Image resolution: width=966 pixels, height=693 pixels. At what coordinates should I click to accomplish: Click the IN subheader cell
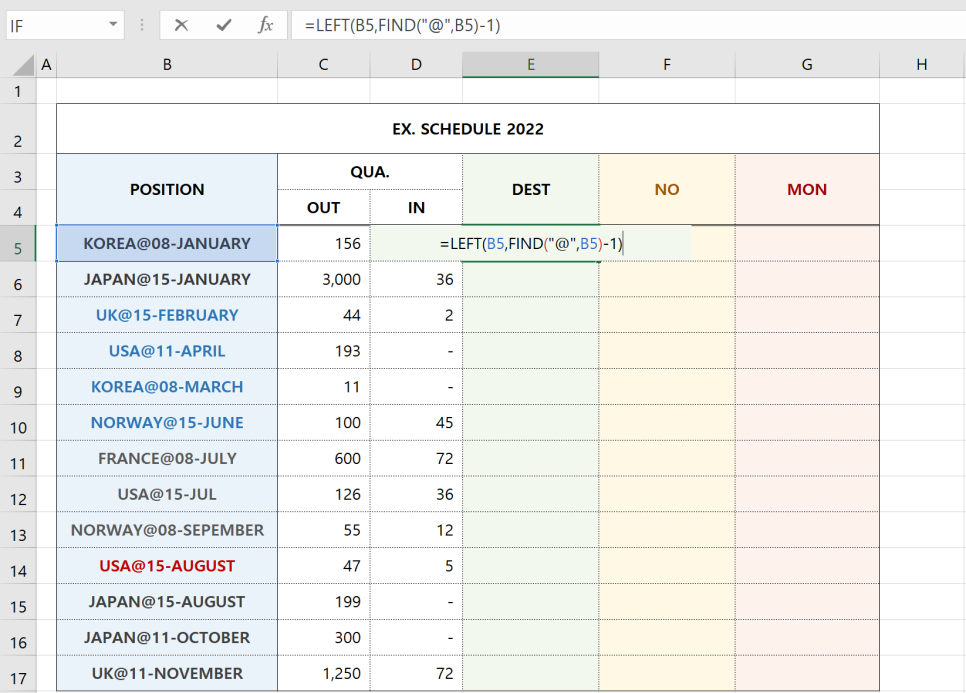416,208
